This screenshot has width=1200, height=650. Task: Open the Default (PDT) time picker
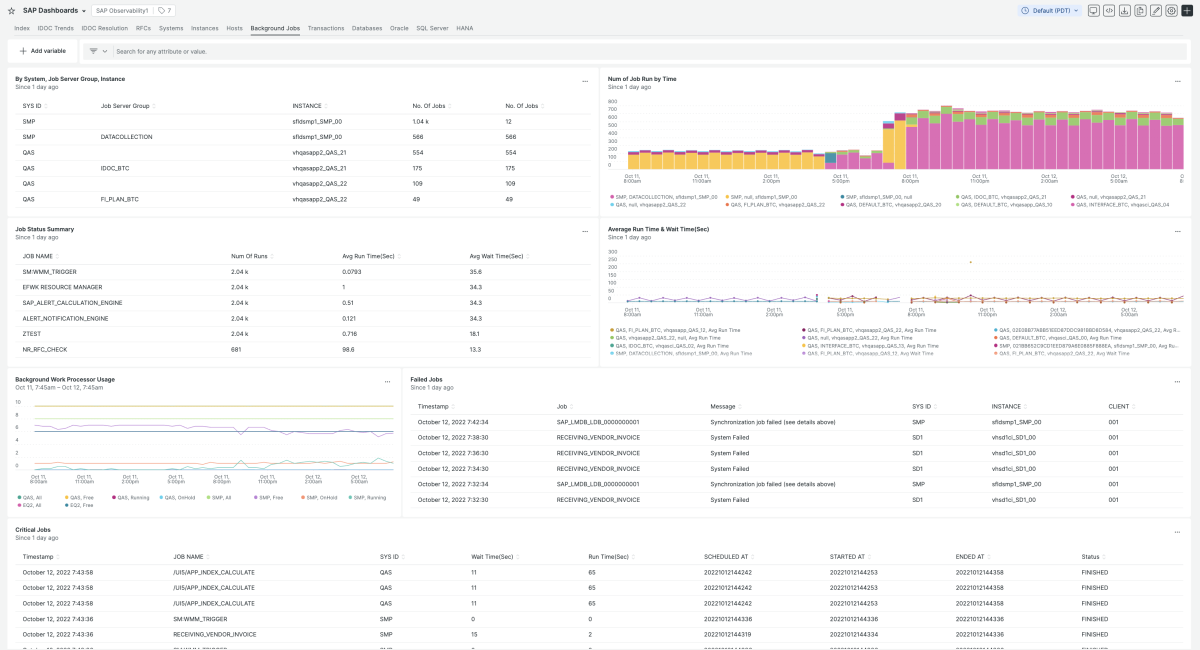1050,10
